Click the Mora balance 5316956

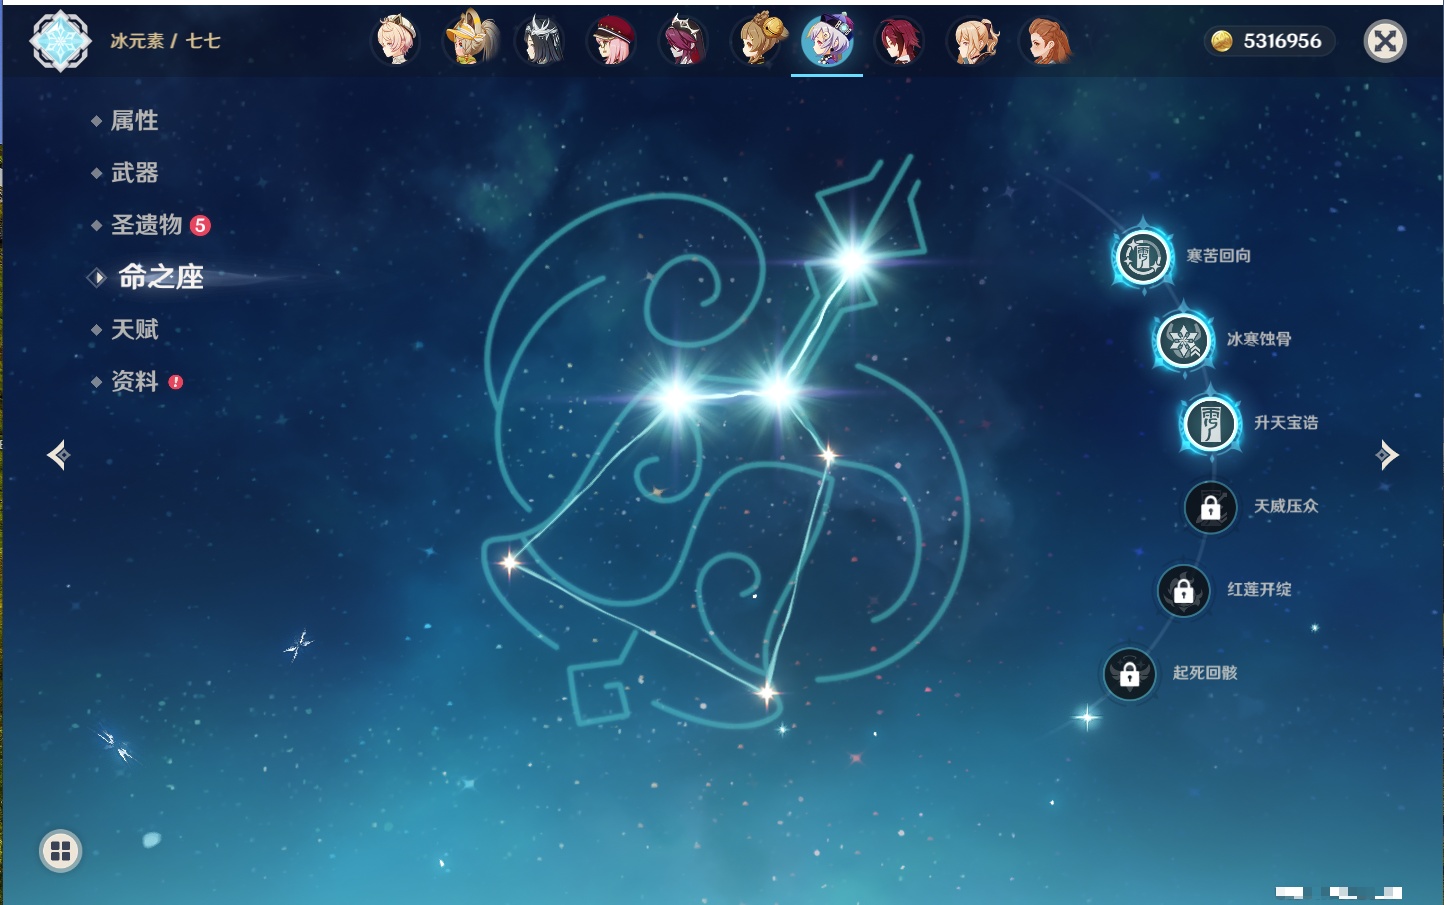[1282, 41]
